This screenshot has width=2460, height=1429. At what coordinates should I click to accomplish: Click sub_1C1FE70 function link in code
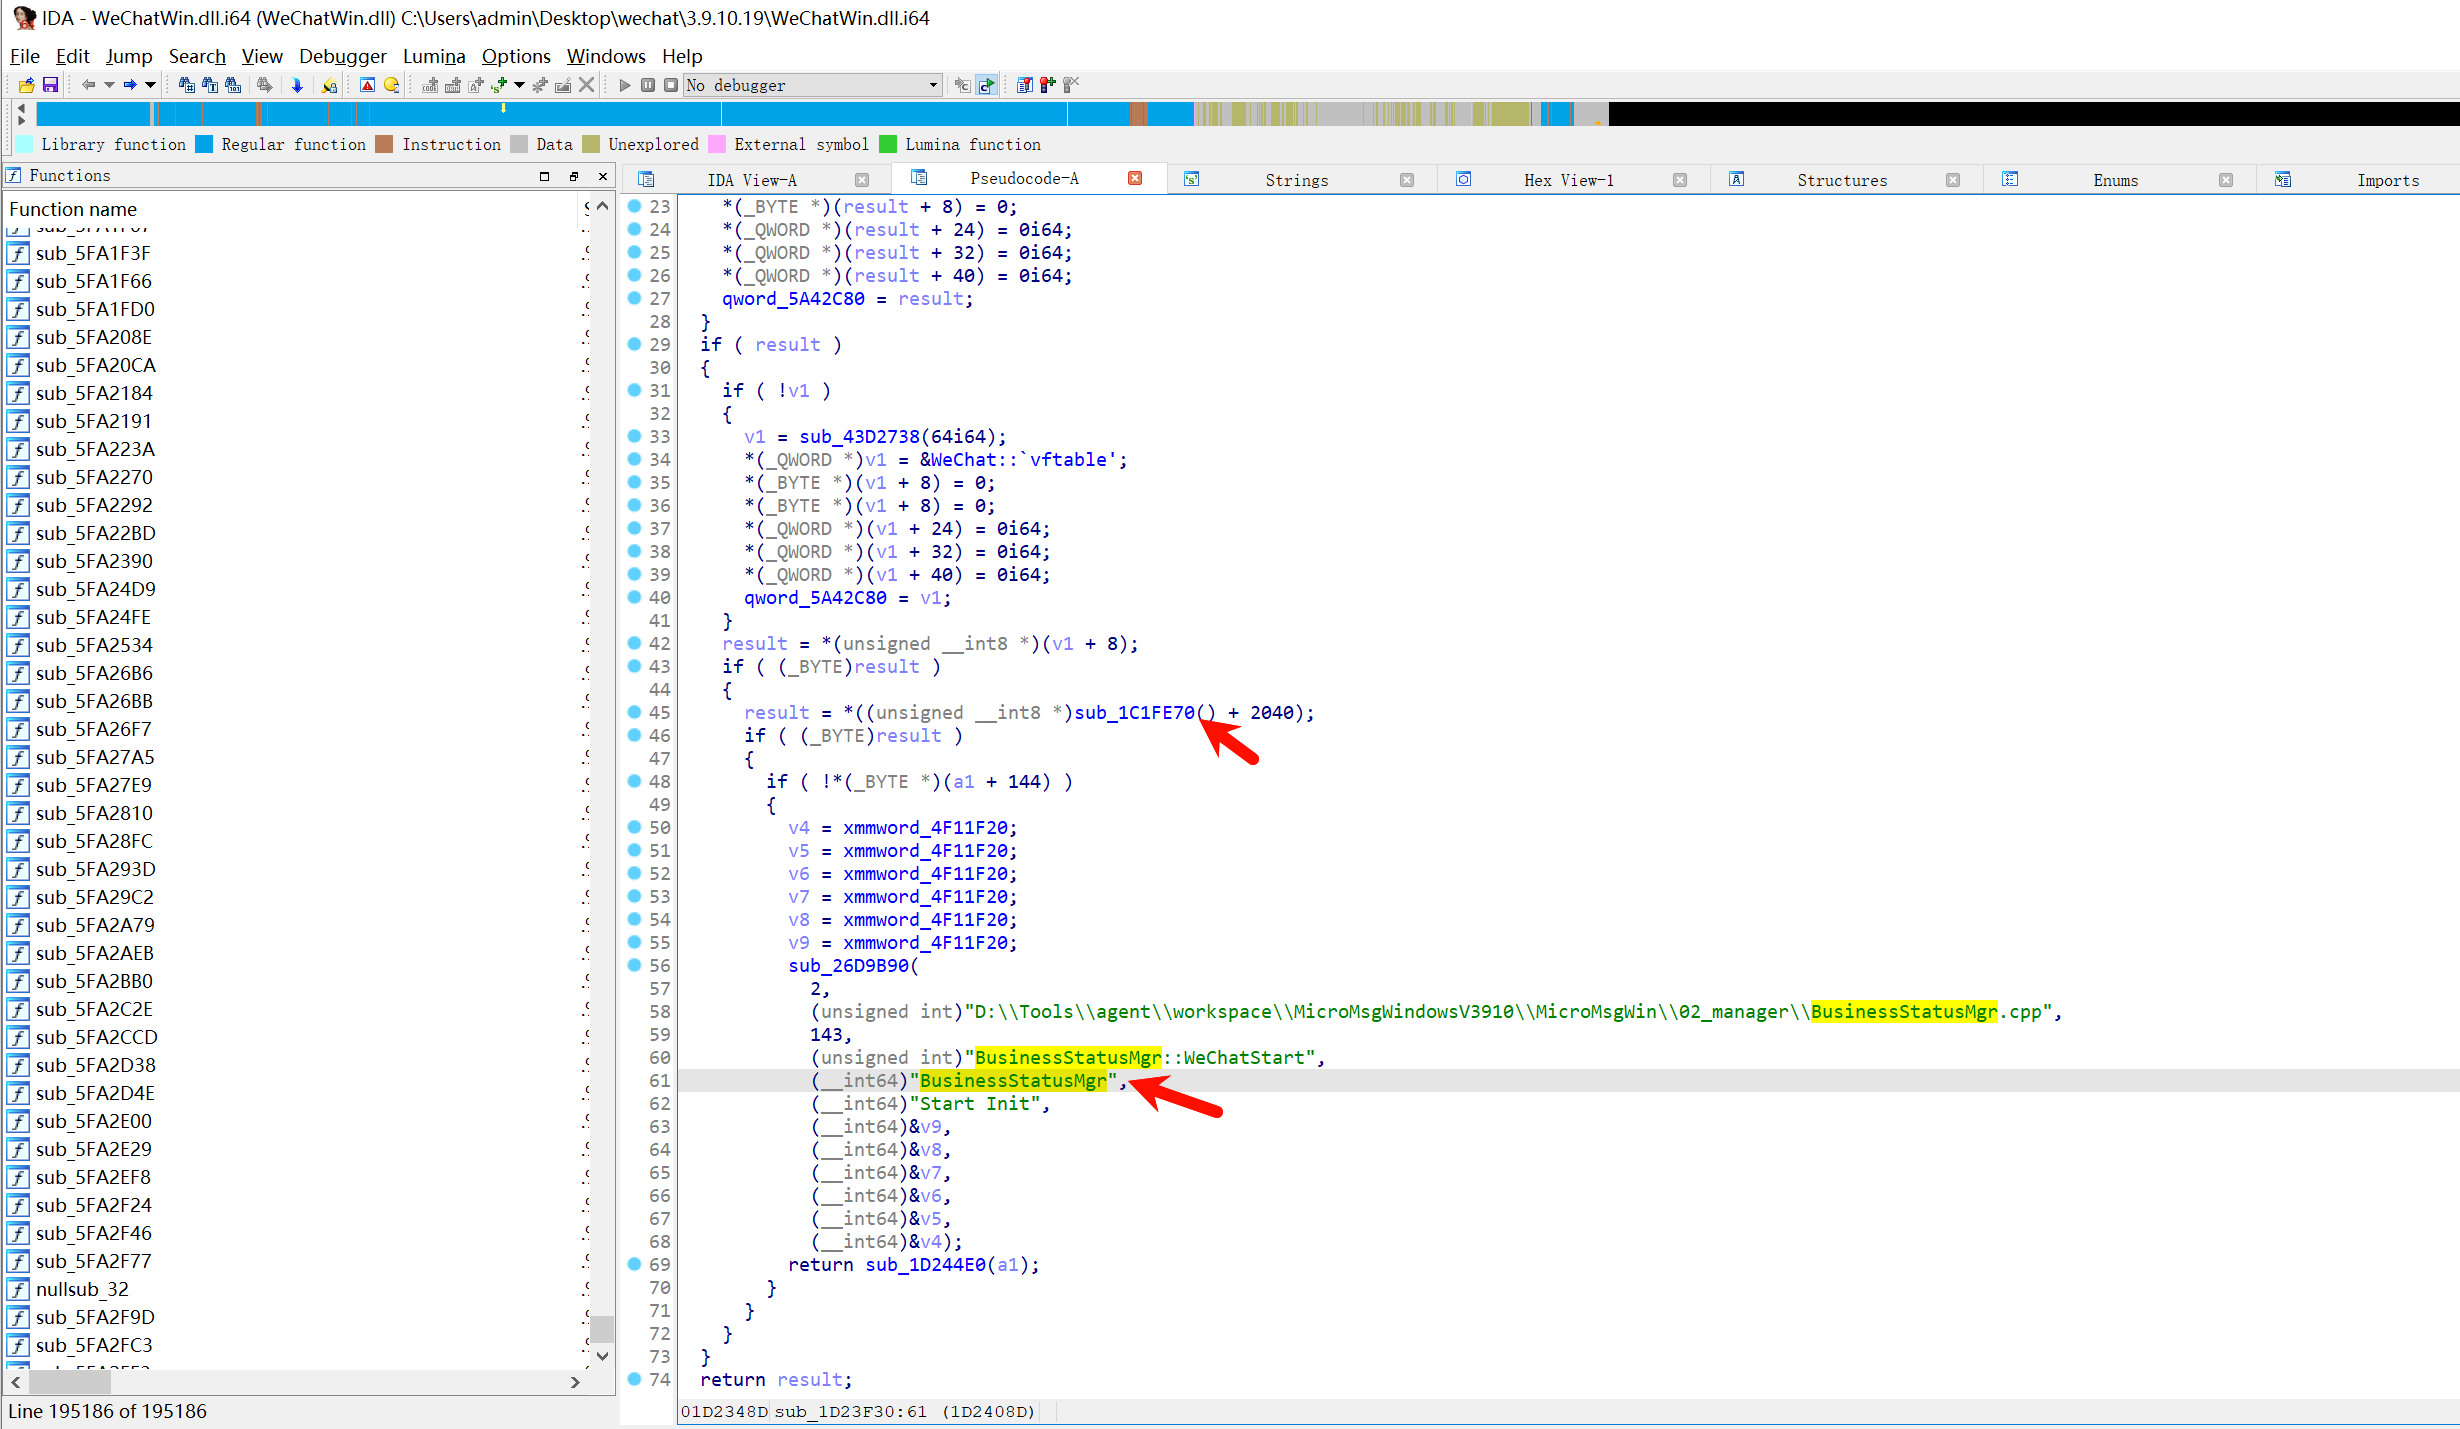click(x=1134, y=712)
